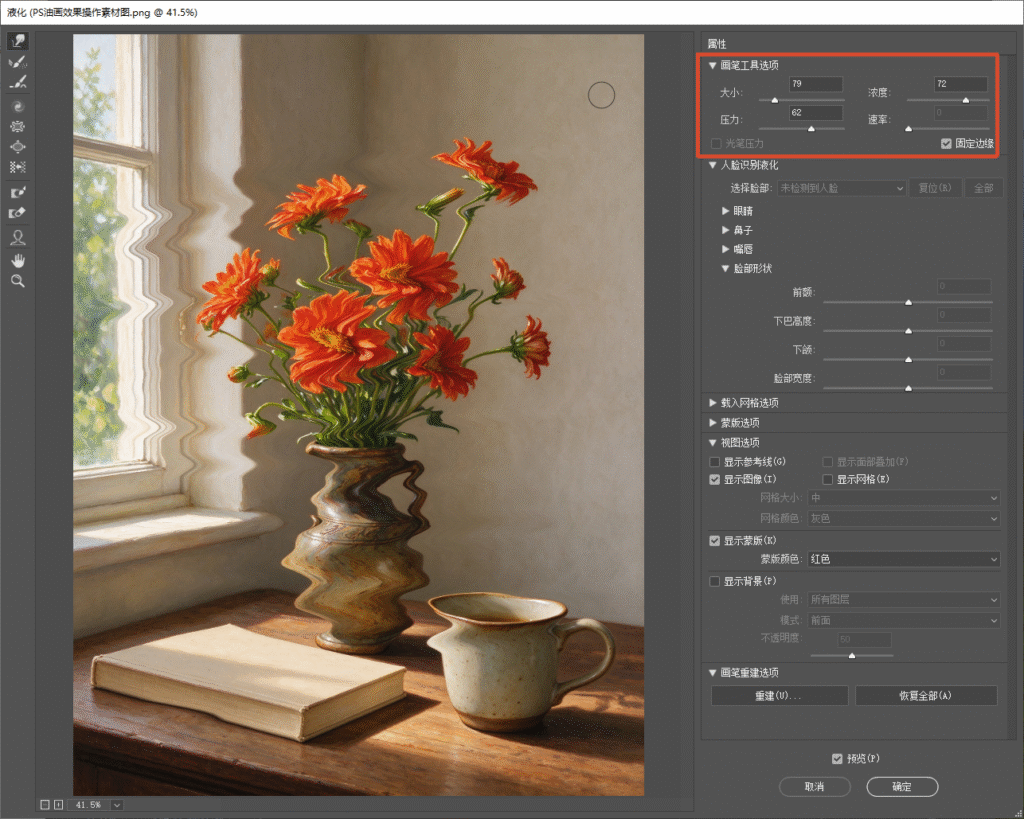Select the Face tool
This screenshot has height=819, width=1024.
coord(18,238)
